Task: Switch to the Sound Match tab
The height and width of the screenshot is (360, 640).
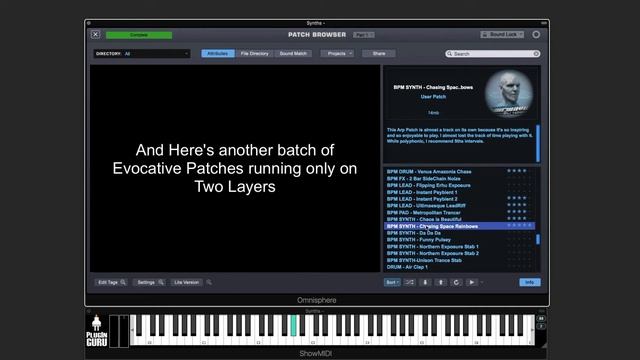Action: (293, 54)
